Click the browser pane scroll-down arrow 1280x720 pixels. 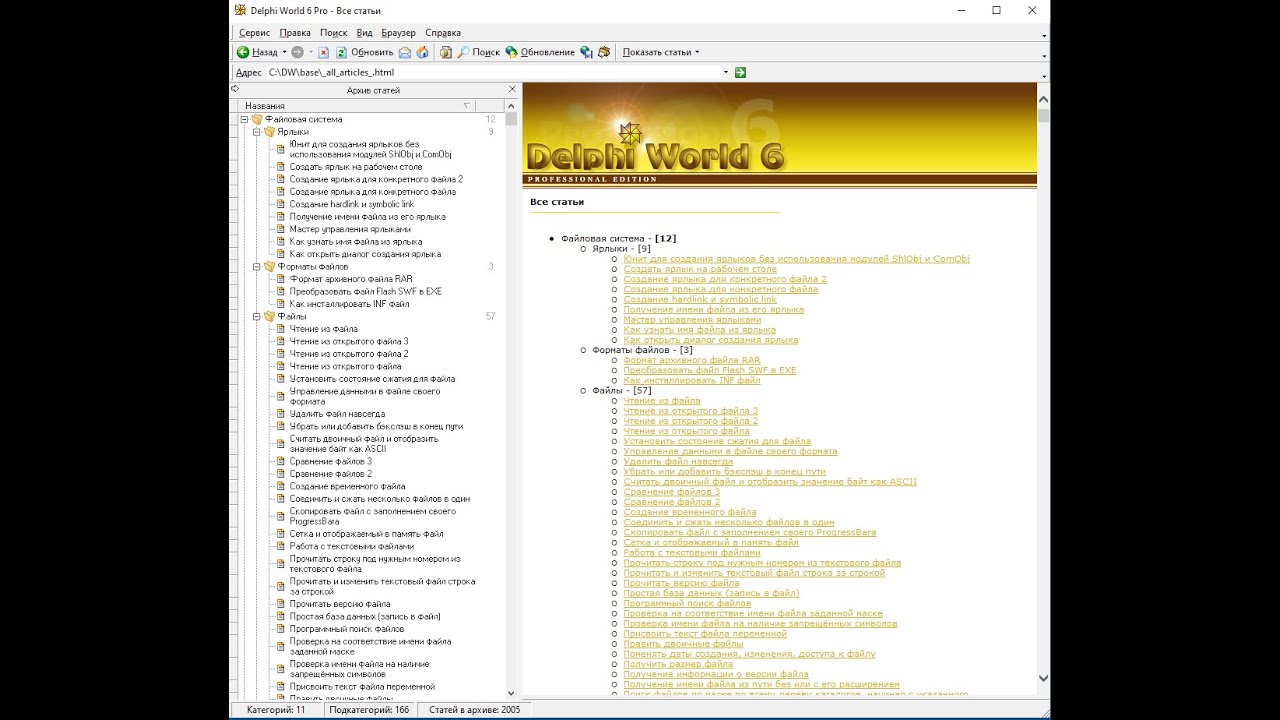(1043, 677)
